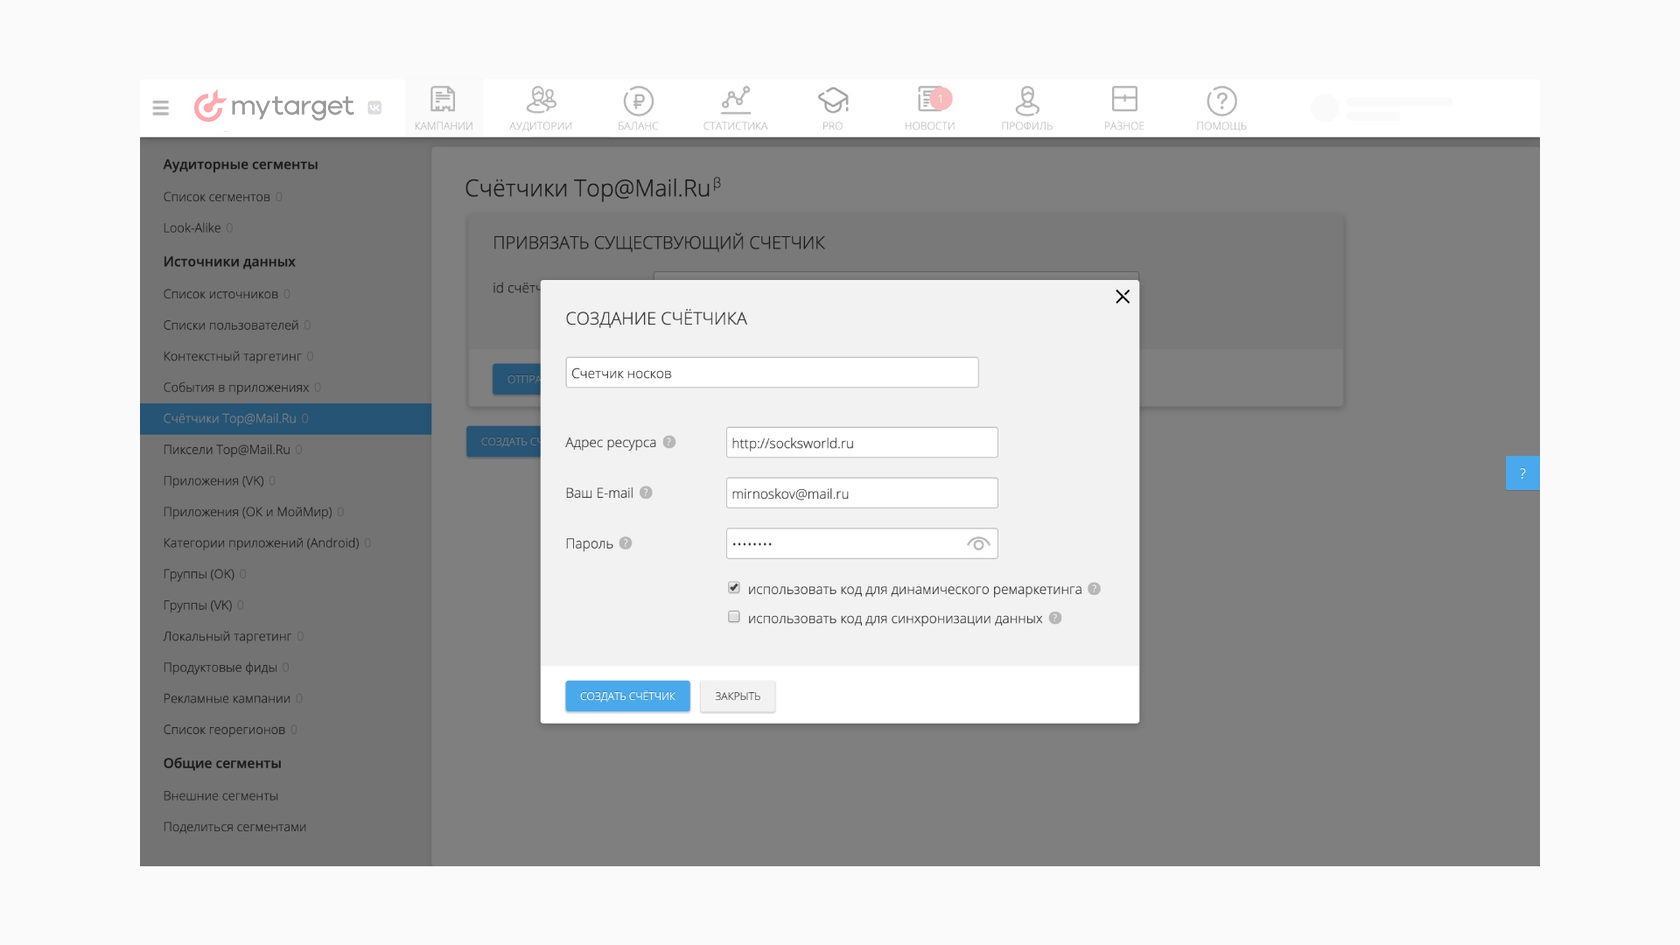Open Список сегментов in sidebar

click(x=217, y=197)
